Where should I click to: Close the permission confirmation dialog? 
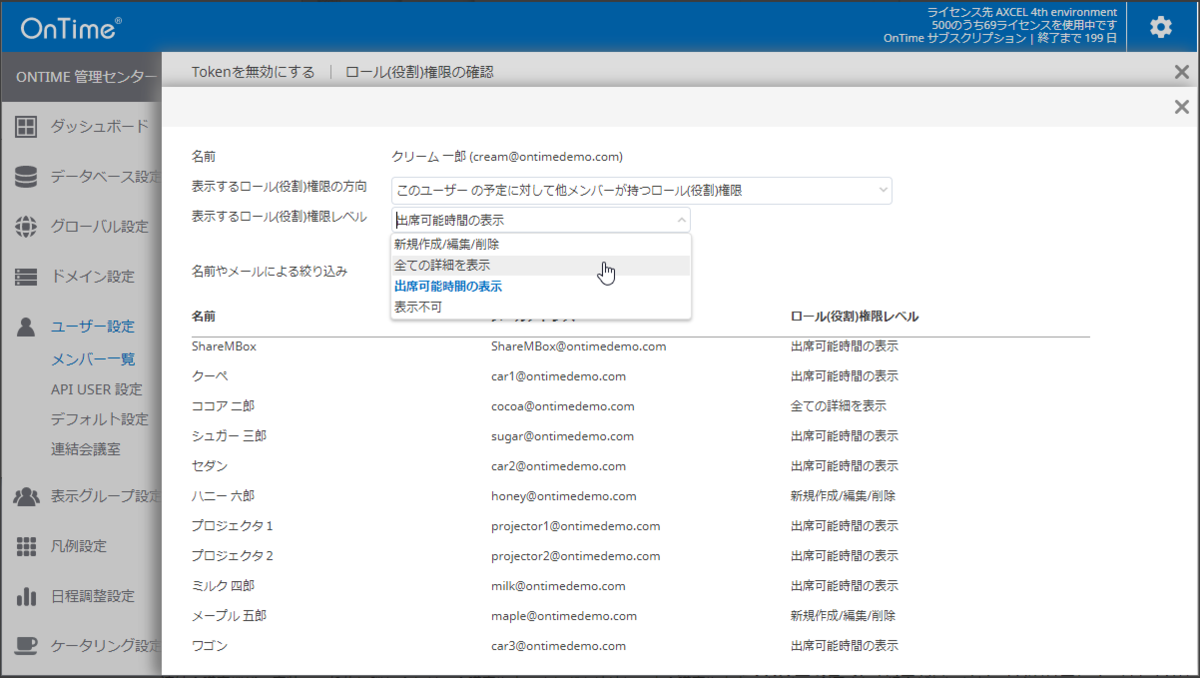[1181, 106]
